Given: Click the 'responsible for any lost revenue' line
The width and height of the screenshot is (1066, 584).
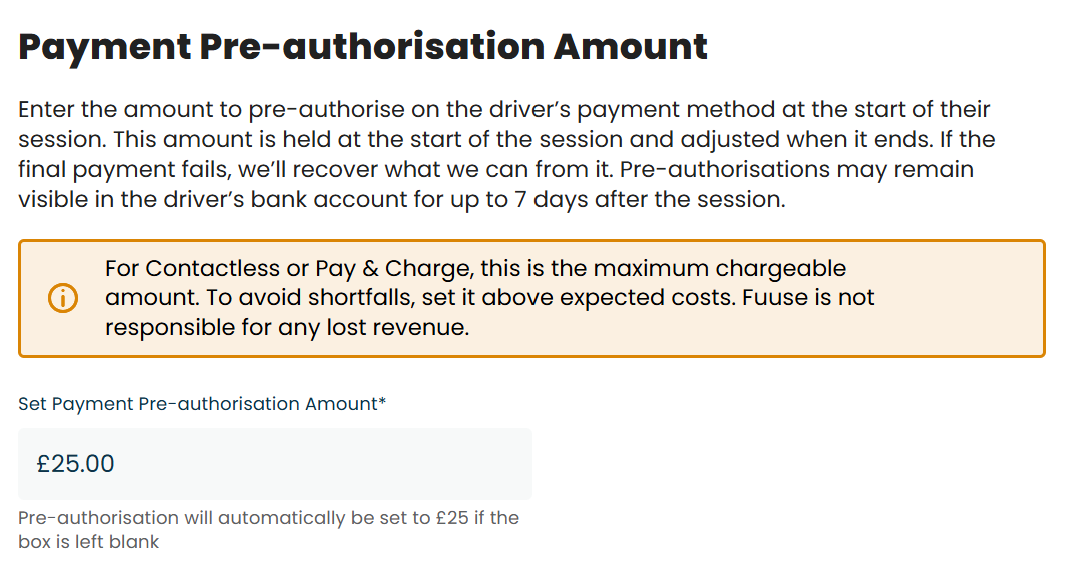Looking at the screenshot, I should click(287, 327).
